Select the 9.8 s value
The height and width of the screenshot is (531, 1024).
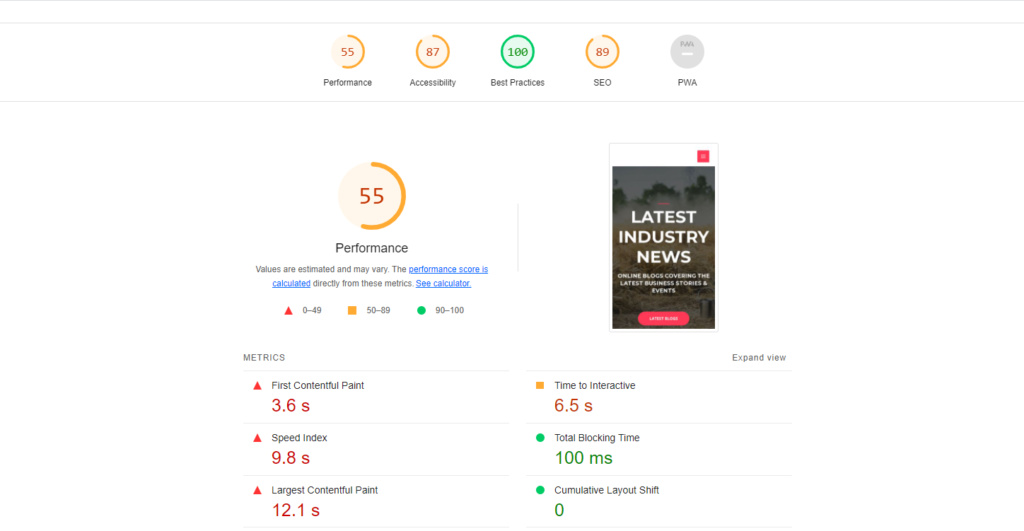[291, 458]
